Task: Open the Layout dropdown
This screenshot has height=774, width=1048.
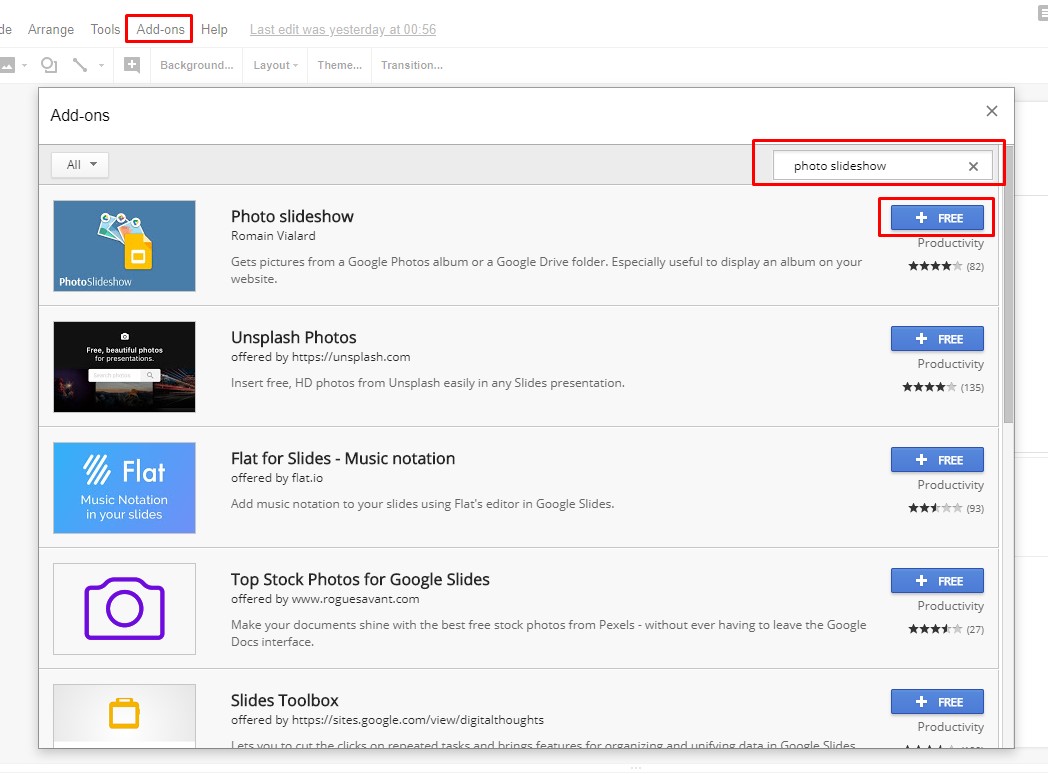Action: (275, 65)
